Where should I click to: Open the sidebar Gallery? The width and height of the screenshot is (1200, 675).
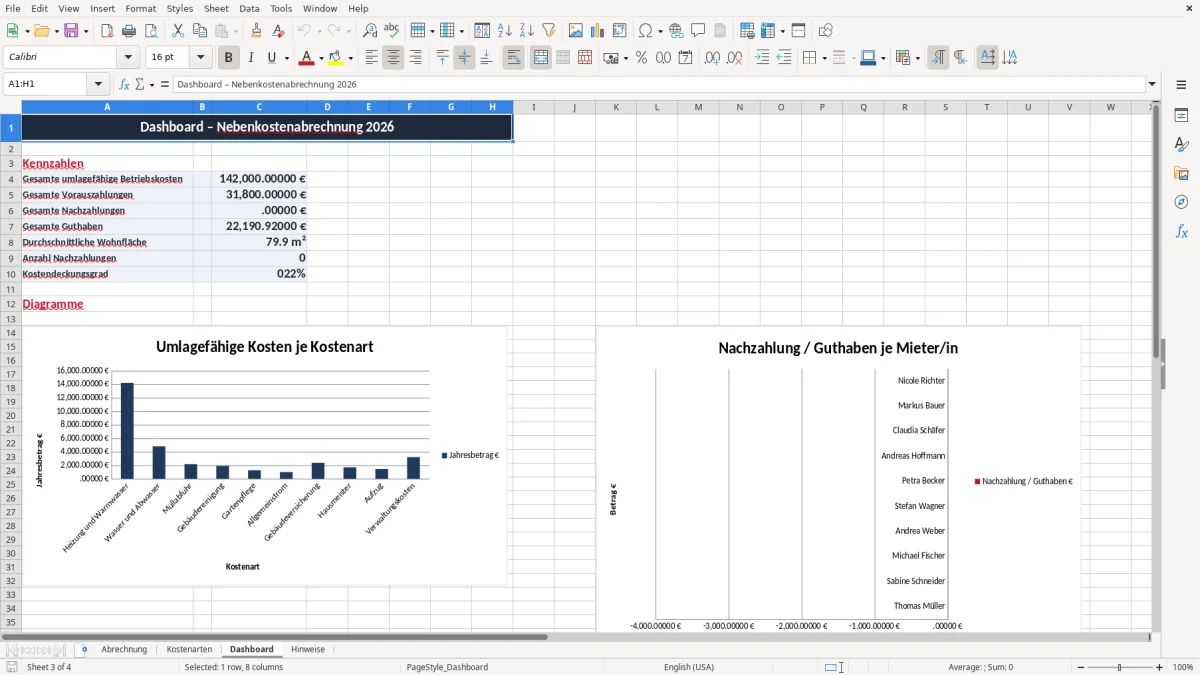(x=1181, y=173)
